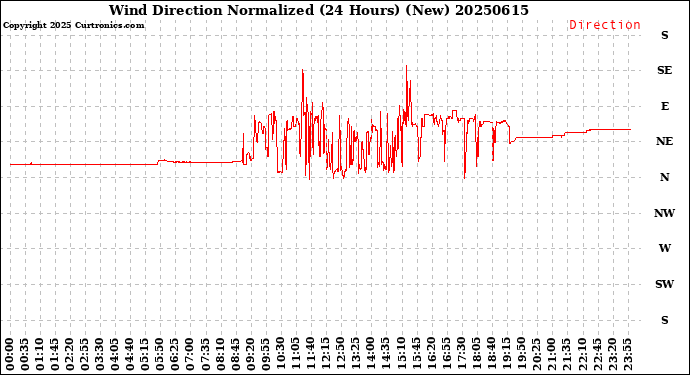690x375 pixels.
Task: Click the '01:10' time label
Action: 40,354
